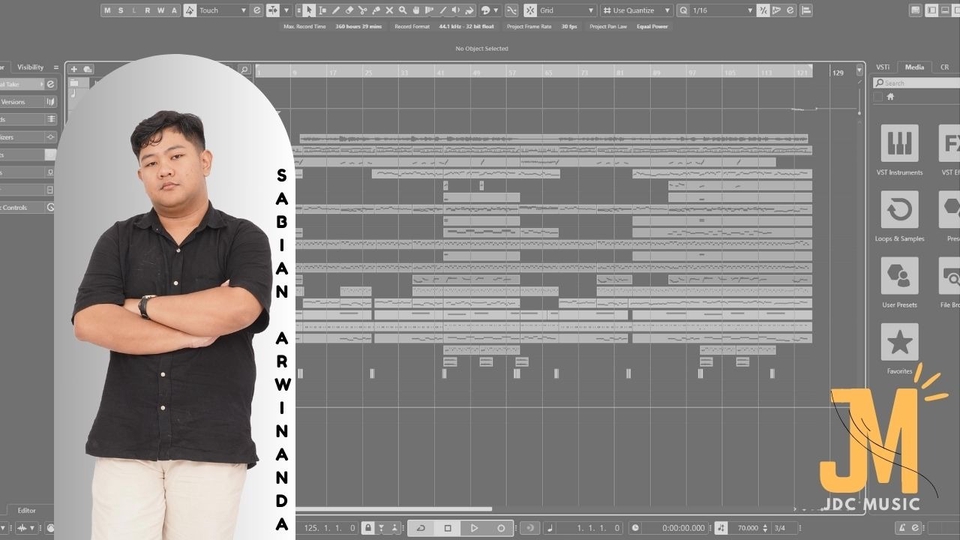Open Use Track Preset button
The image size is (960, 540).
(88, 69)
